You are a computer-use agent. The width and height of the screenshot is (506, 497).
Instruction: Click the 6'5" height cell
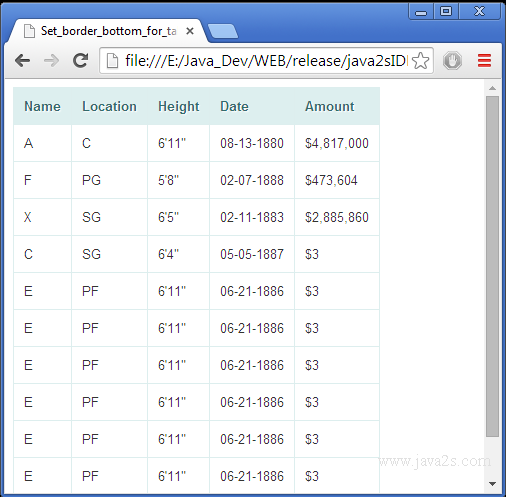coord(178,217)
